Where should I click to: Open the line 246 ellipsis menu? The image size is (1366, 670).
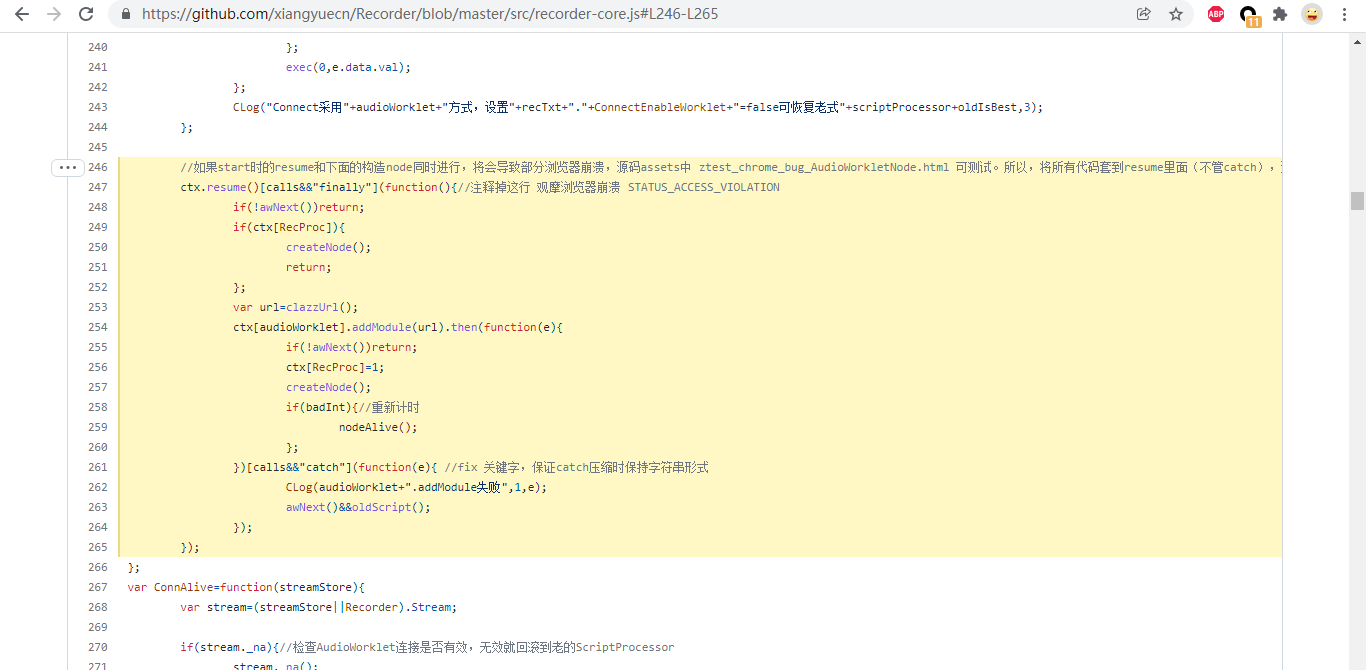point(67,167)
